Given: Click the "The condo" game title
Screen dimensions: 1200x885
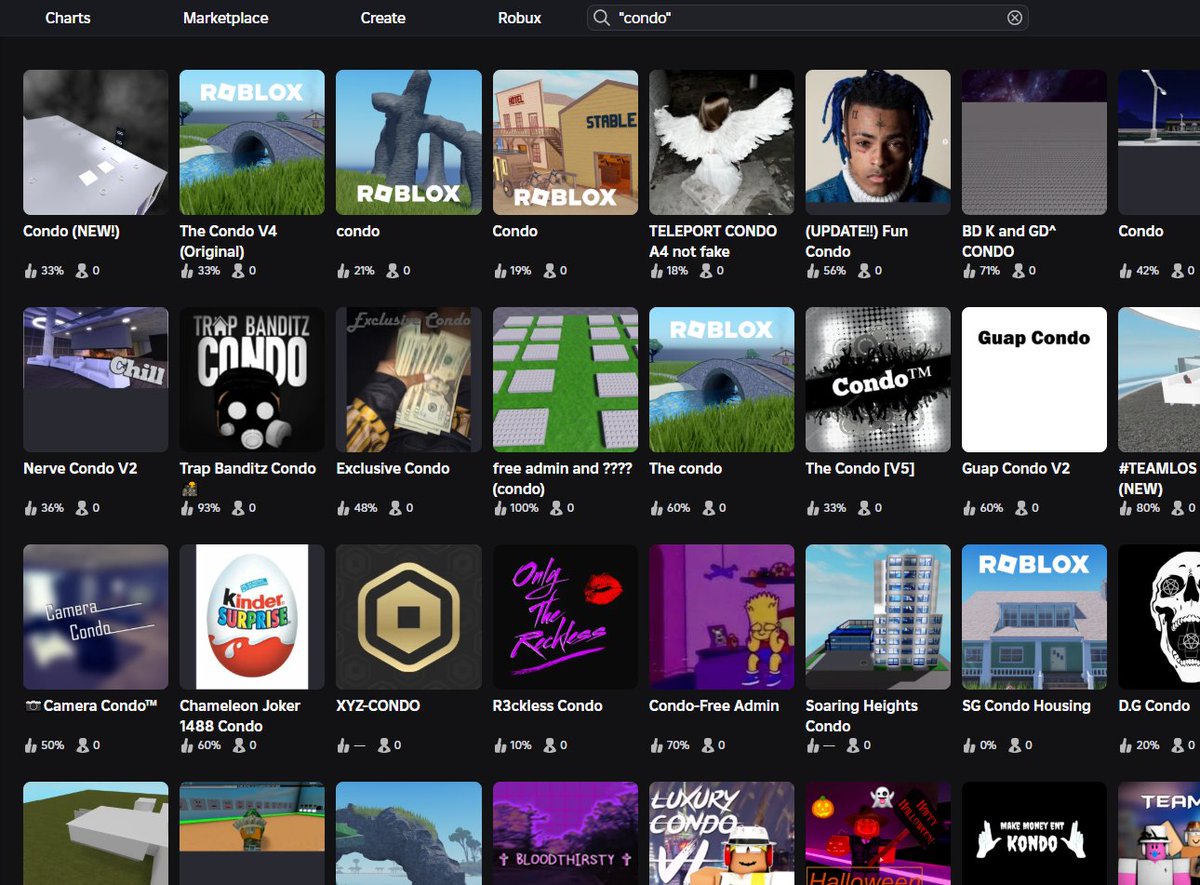Looking at the screenshot, I should (685, 468).
